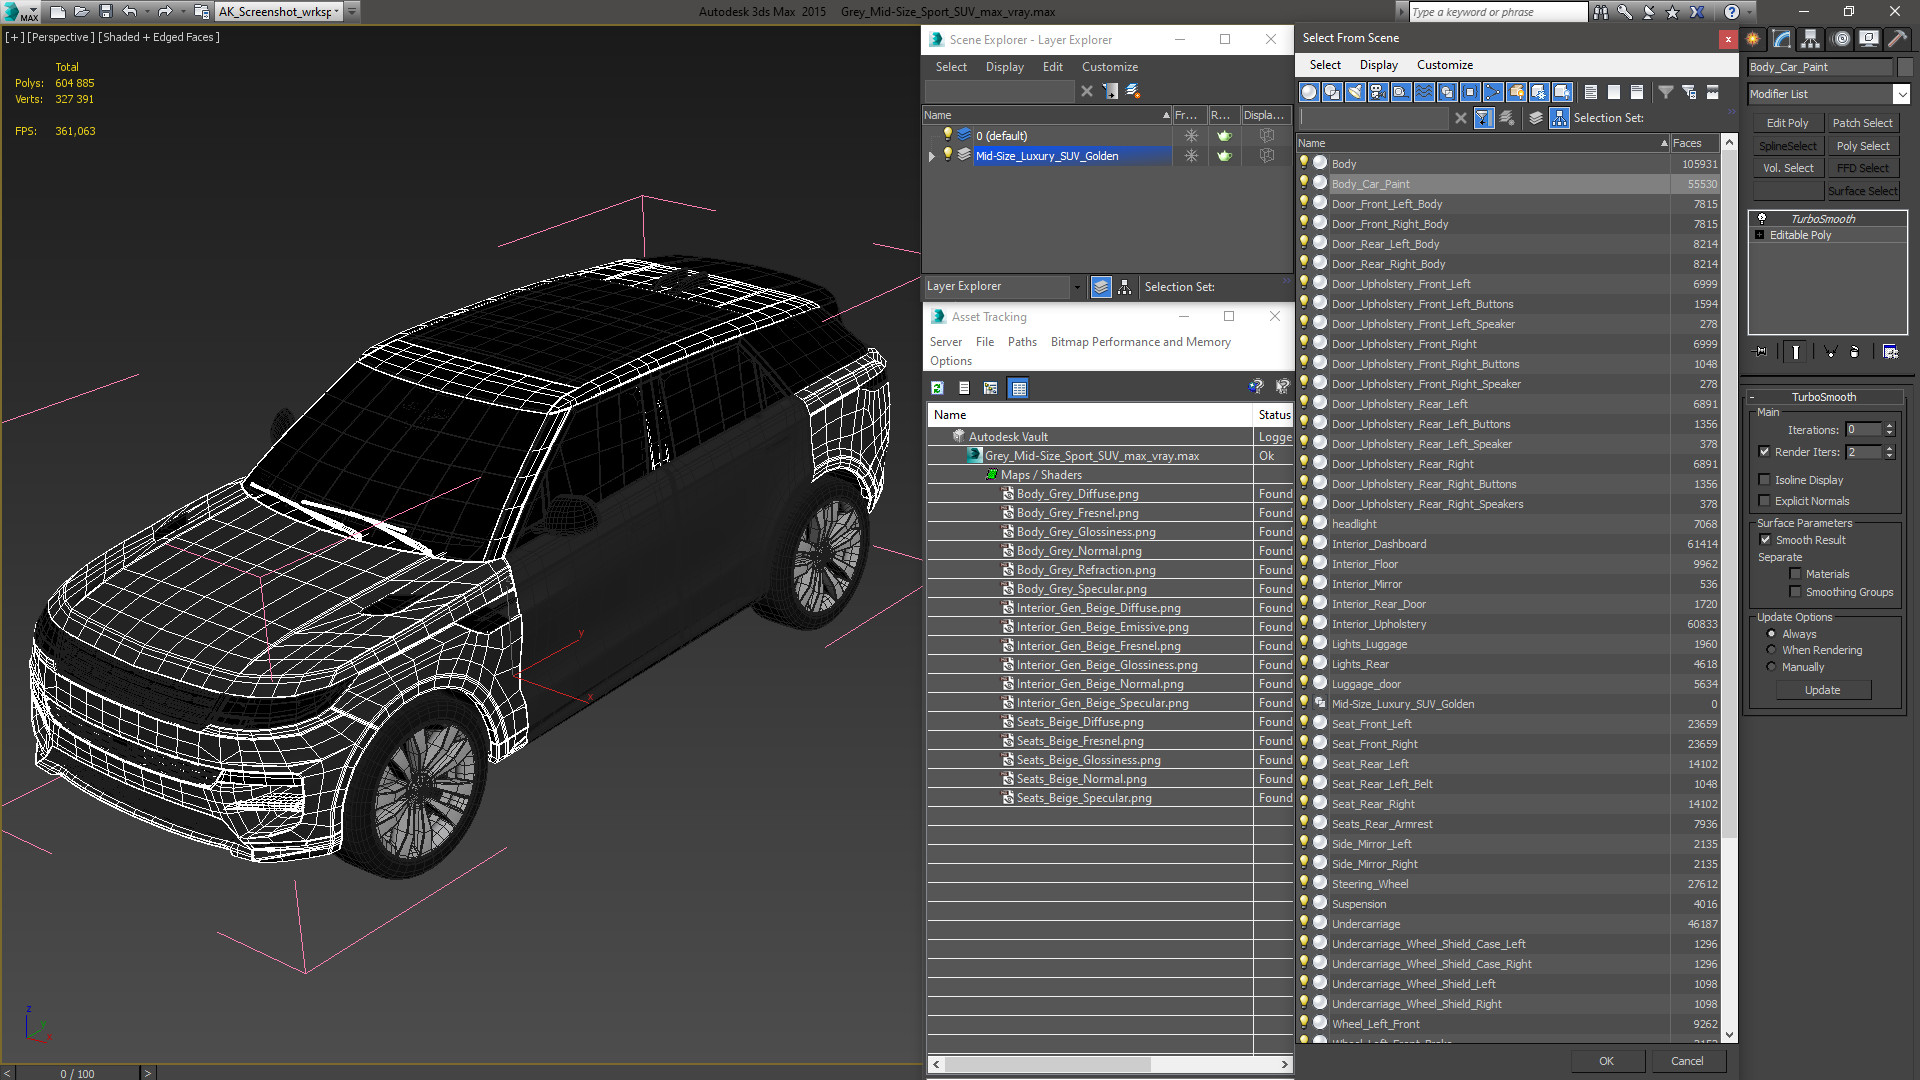The height and width of the screenshot is (1080, 1920).
Task: Toggle the TurboSmooth modifier lightbulb
Action: [x=1762, y=219]
